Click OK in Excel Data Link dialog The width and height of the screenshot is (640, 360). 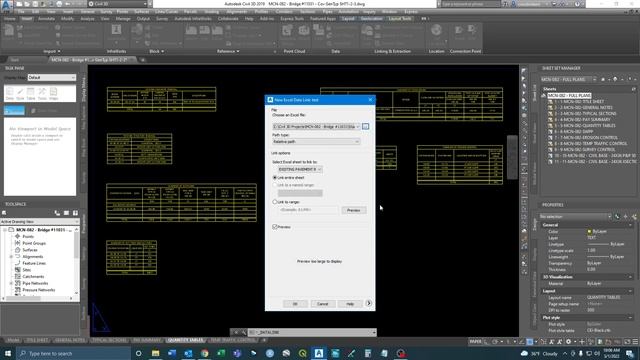click(295, 304)
